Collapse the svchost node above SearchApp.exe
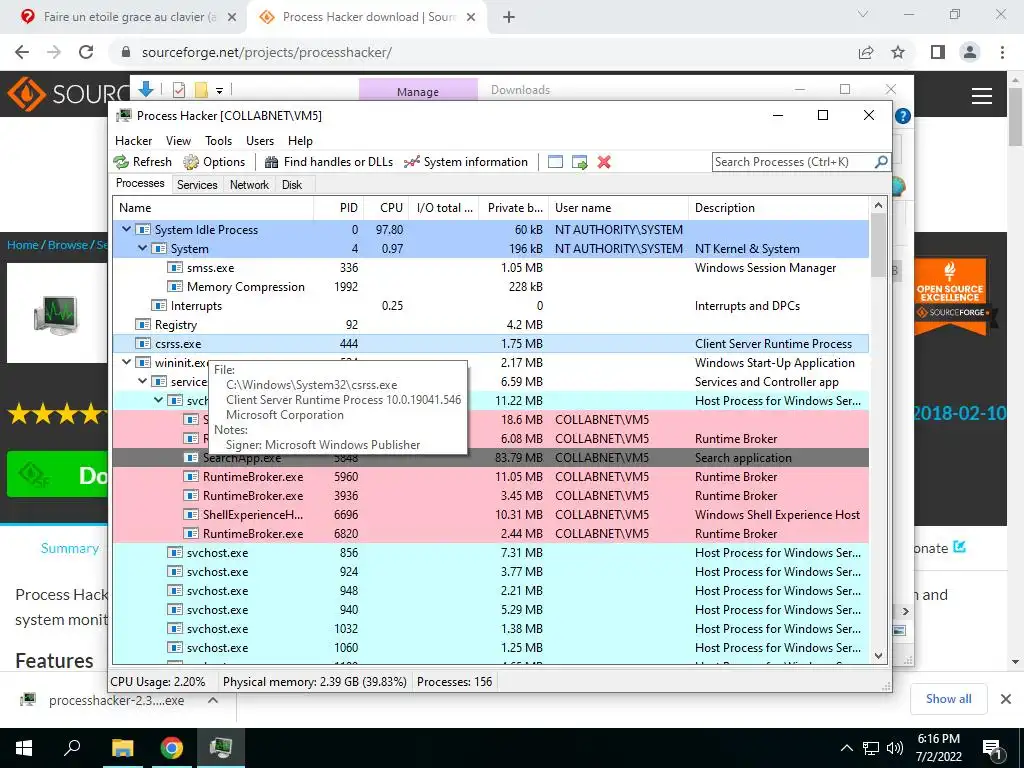The width and height of the screenshot is (1024, 768). [159, 400]
